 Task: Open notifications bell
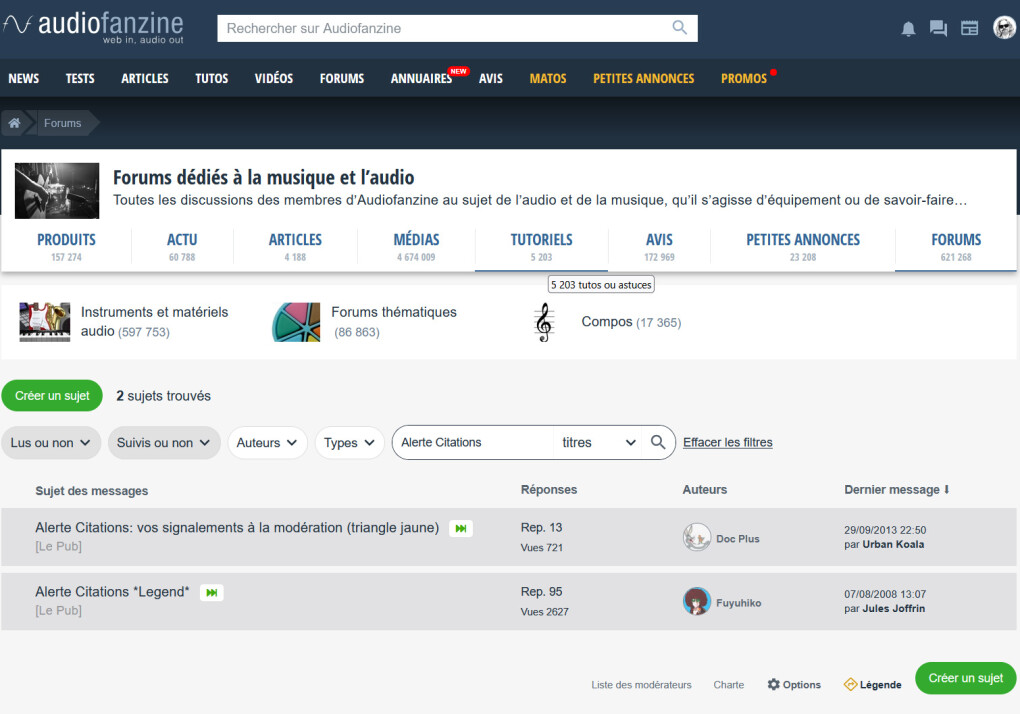908,29
